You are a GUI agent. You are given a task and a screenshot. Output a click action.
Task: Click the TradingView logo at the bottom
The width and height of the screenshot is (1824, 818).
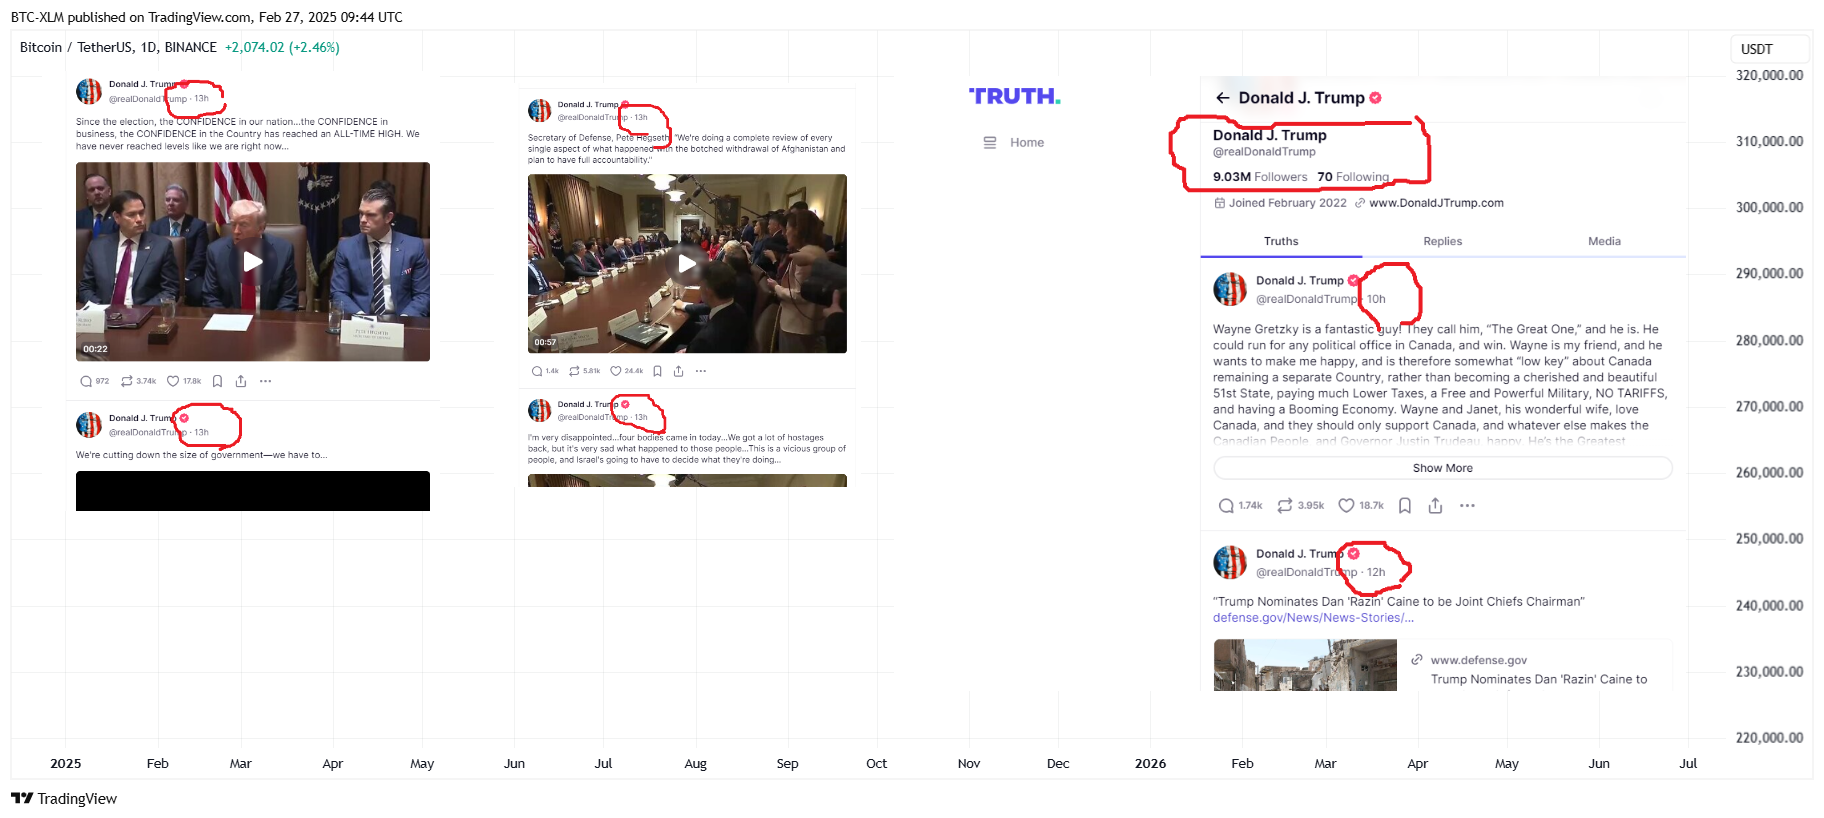64,798
